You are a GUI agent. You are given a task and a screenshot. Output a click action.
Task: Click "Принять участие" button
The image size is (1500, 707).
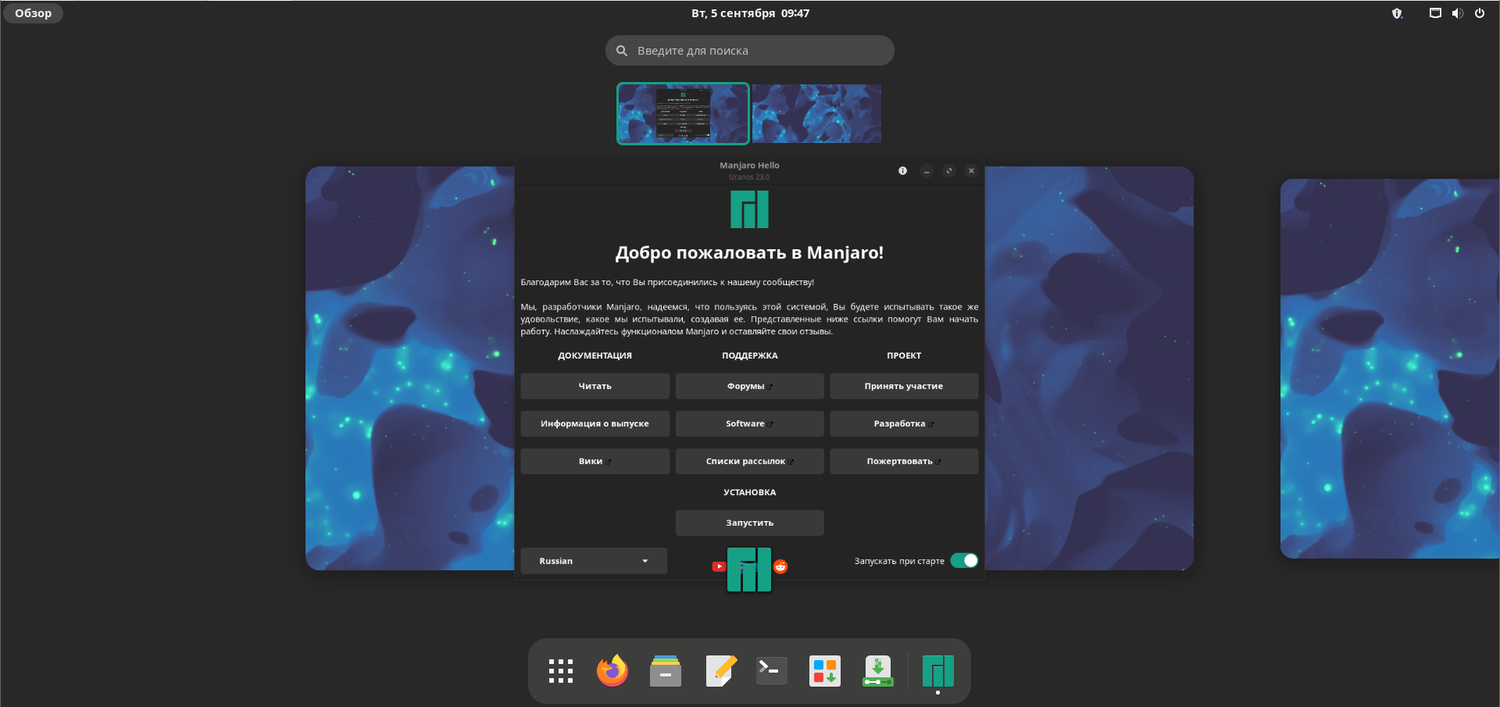(x=904, y=386)
